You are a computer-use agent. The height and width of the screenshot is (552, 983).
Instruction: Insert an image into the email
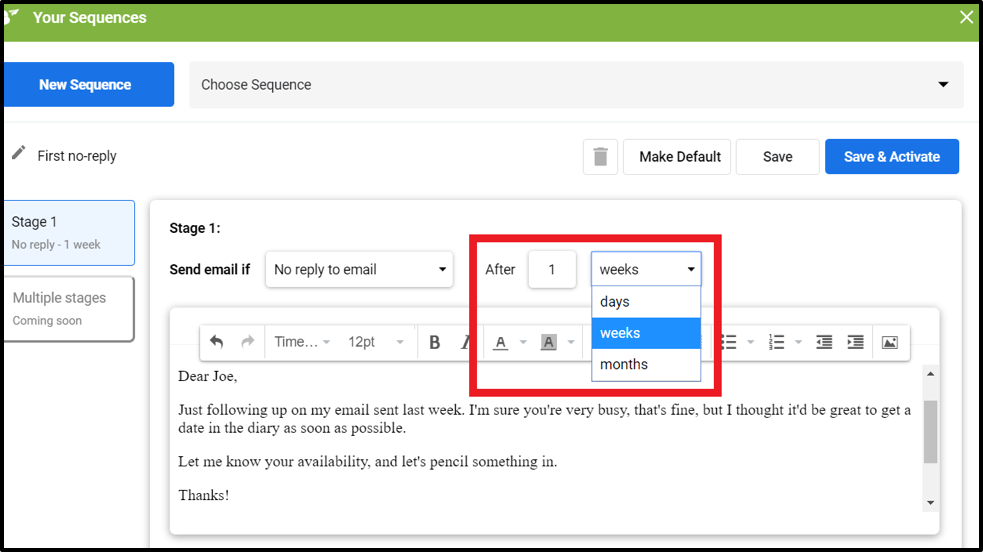(889, 342)
